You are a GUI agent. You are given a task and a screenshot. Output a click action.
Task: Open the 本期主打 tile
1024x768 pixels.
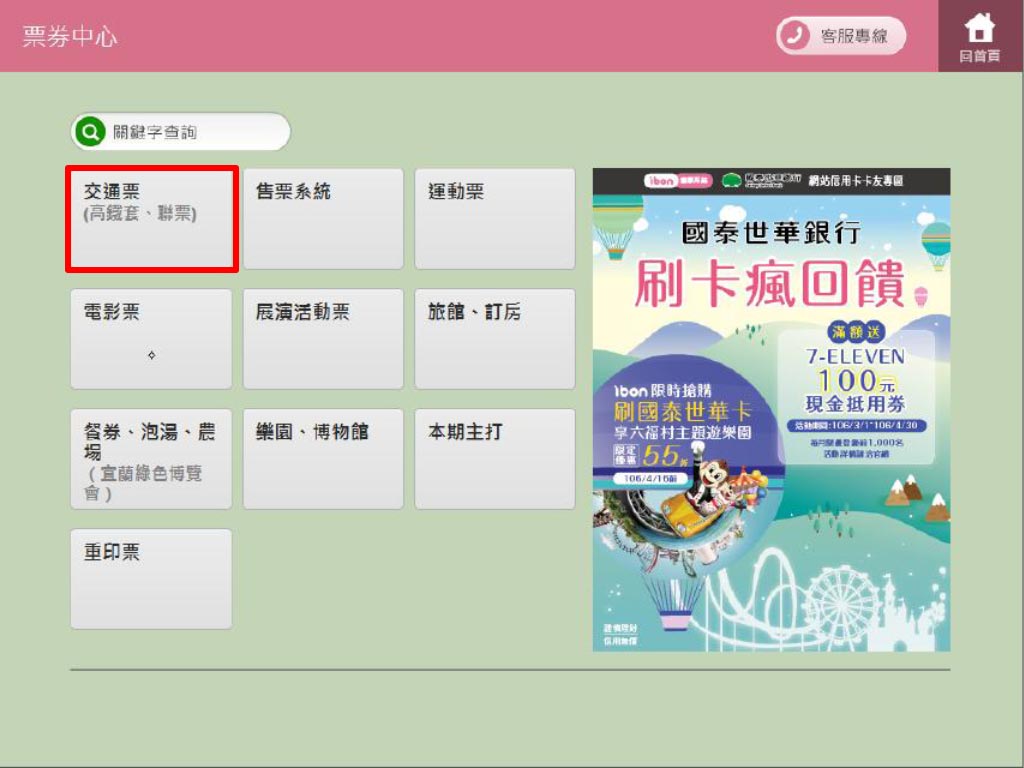point(495,459)
